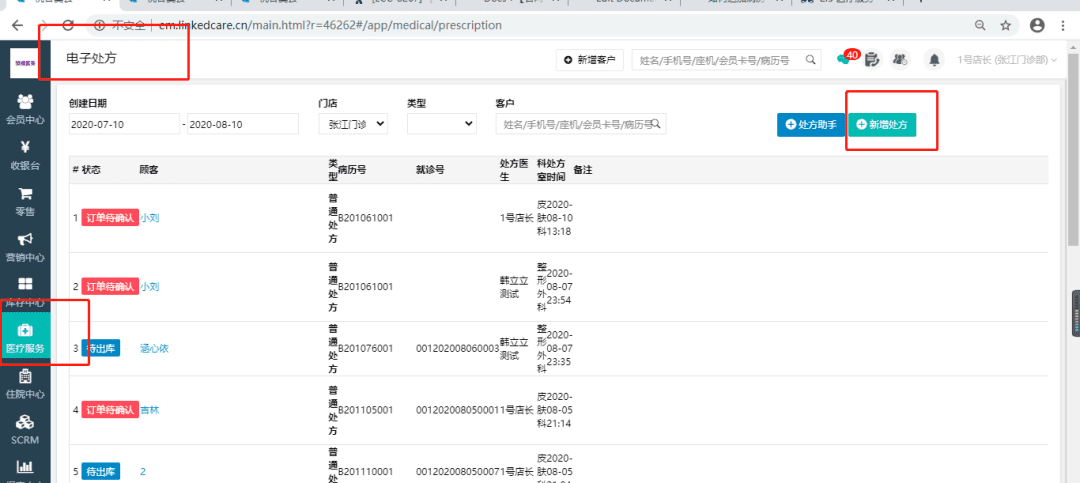1080x483 pixels.
Task: Expand the 类型 type dropdown
Action: click(441, 124)
